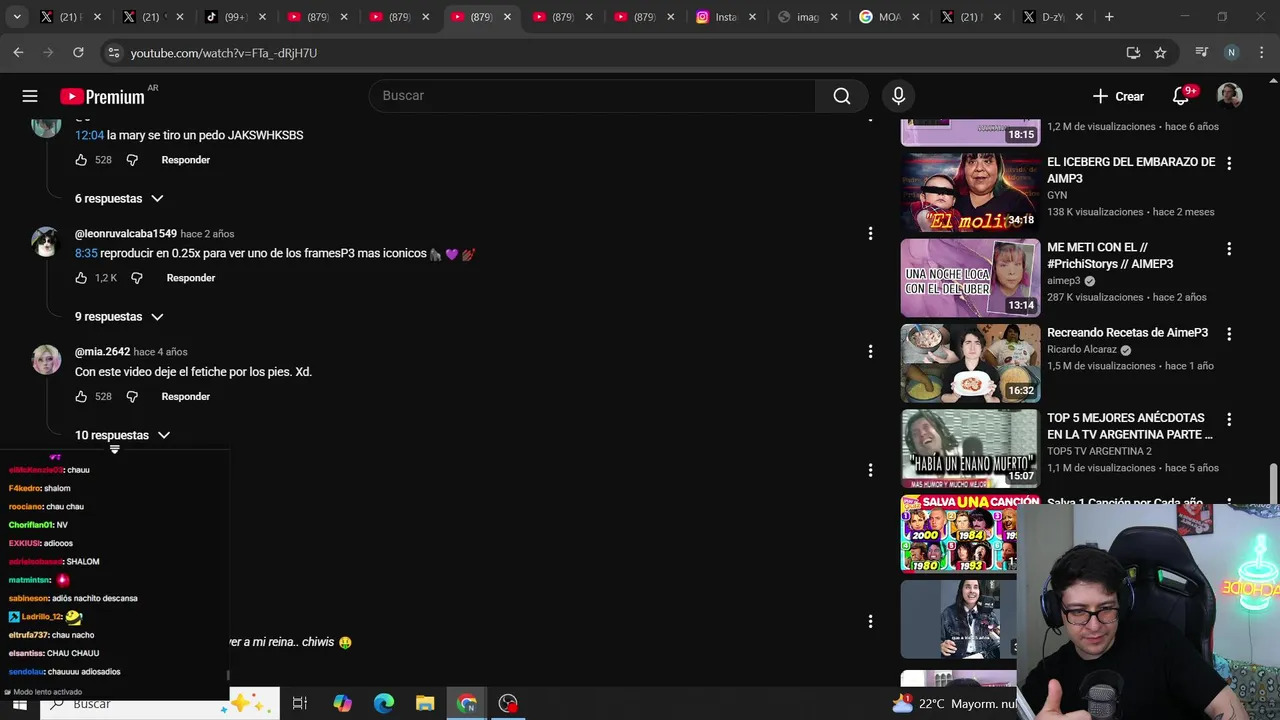
Task: Expand 6 respuestas thread
Action: 119,198
